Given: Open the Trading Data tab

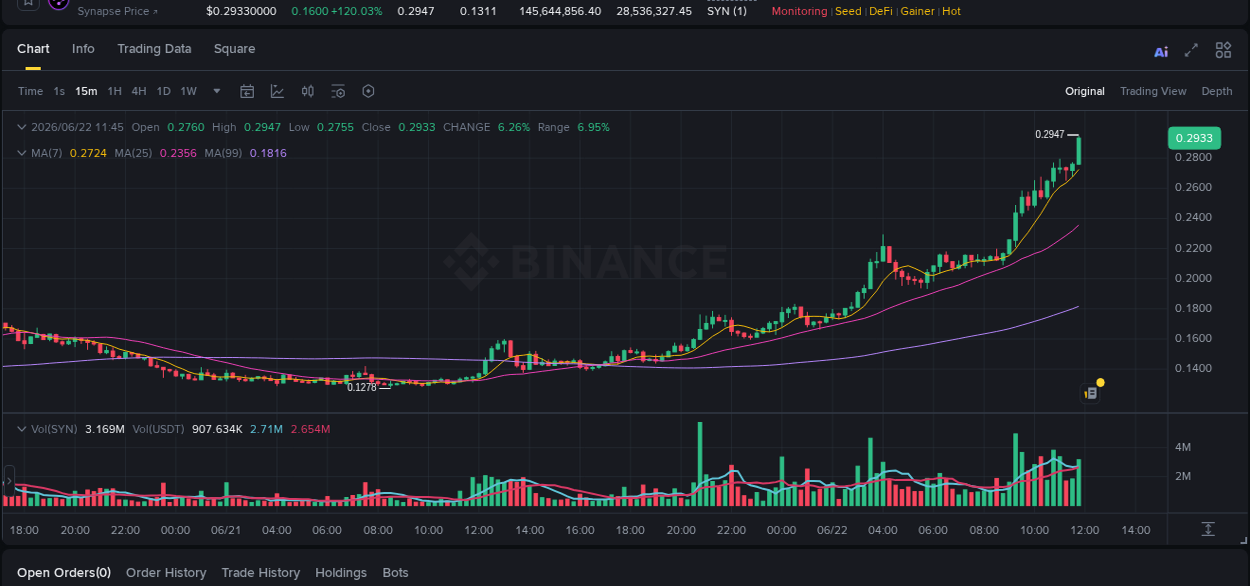Looking at the screenshot, I should click(154, 49).
